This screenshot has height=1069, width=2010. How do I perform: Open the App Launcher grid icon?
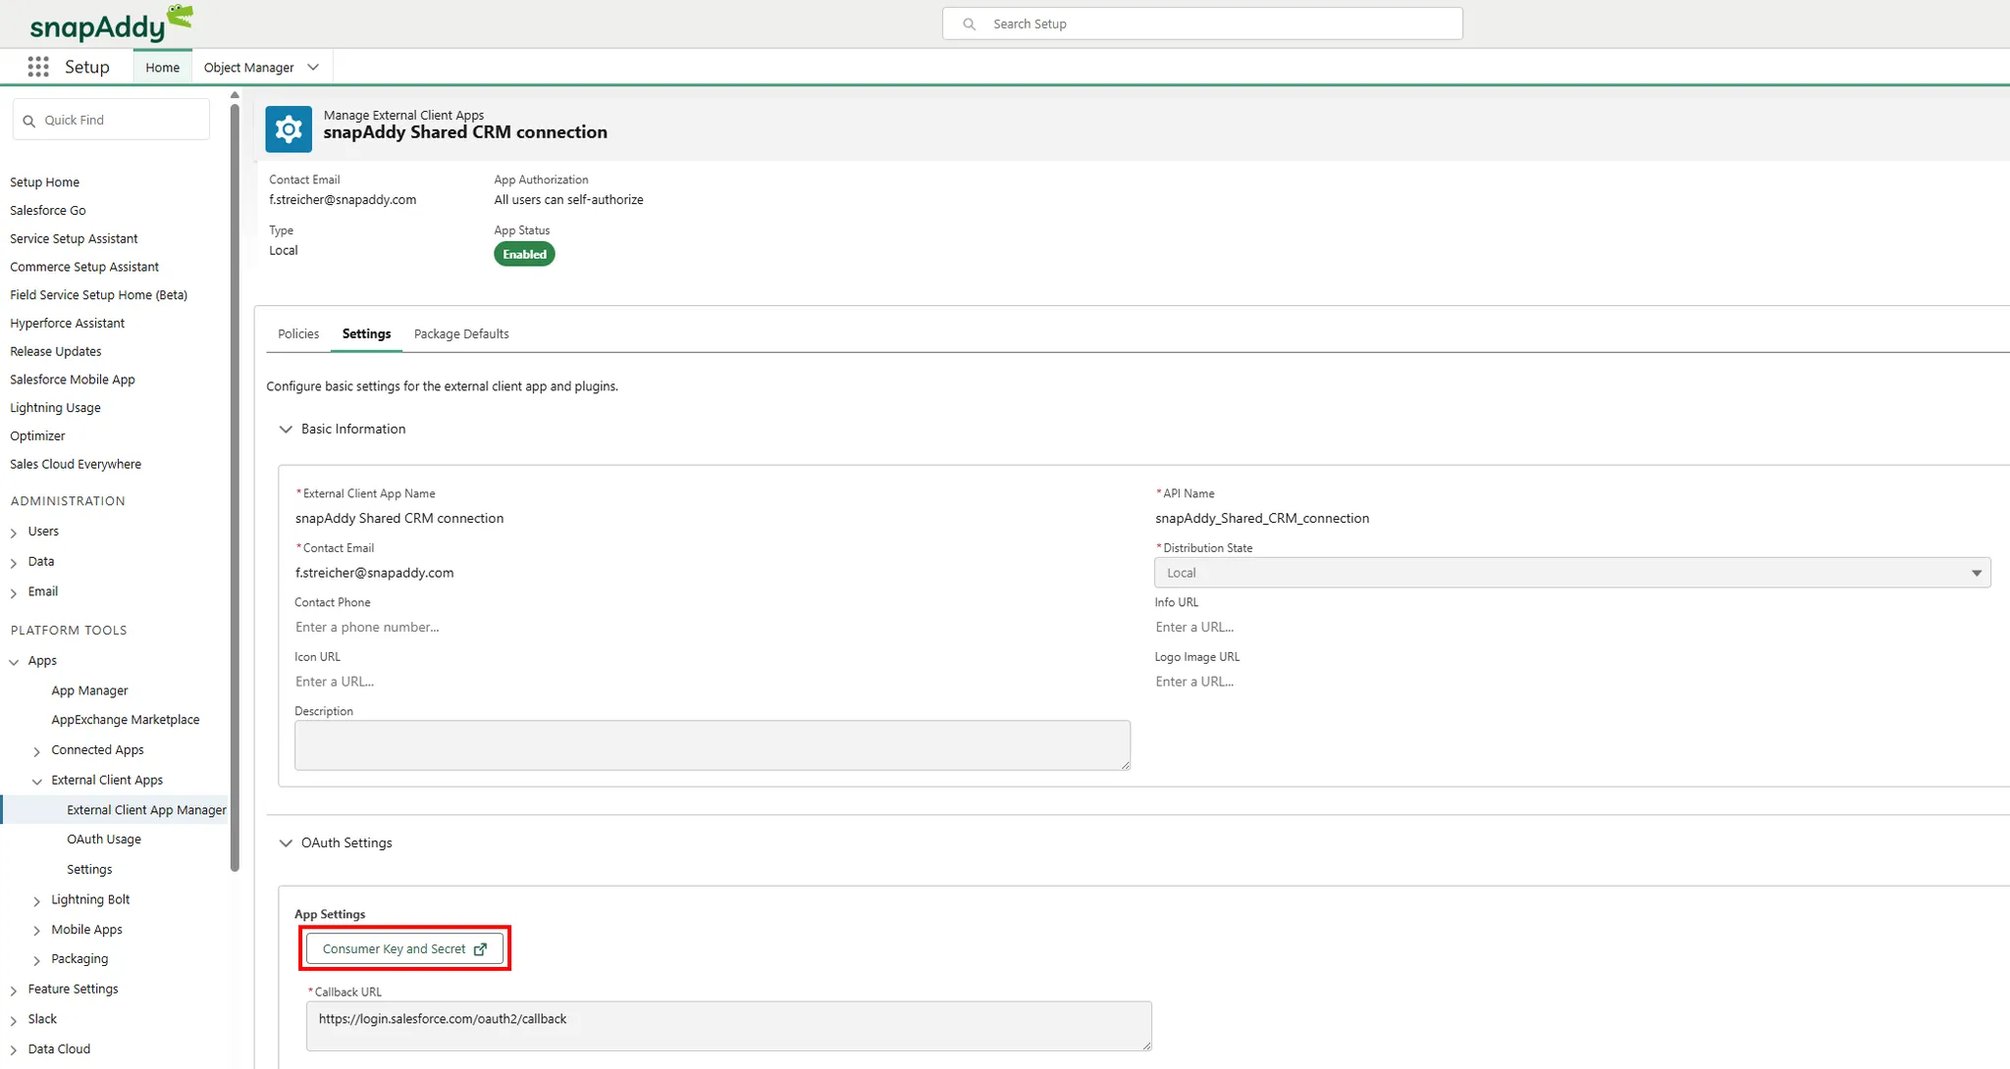[38, 67]
